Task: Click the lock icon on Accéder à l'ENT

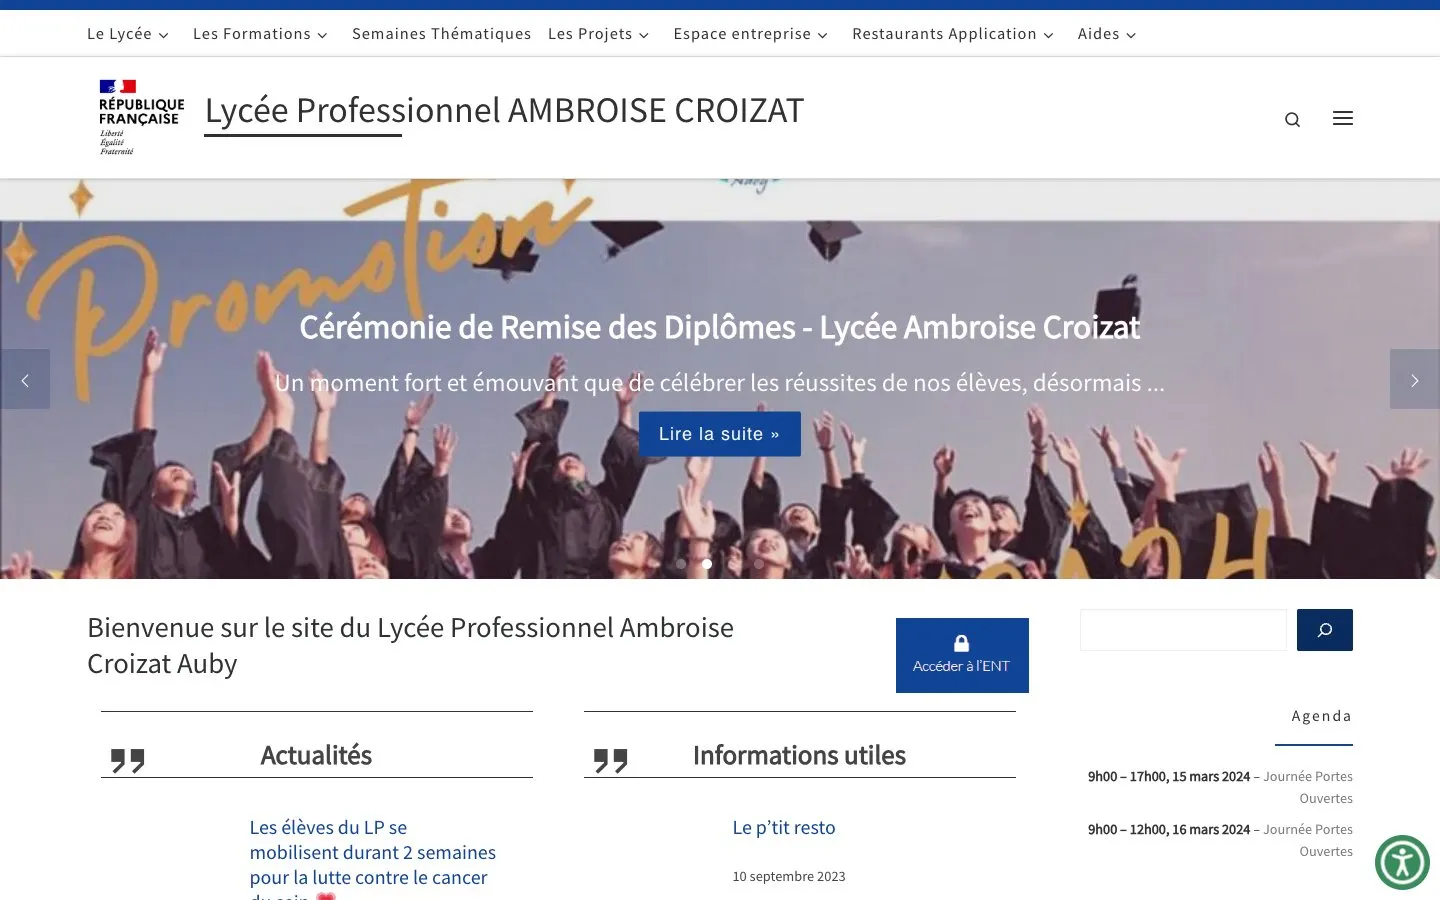Action: (x=962, y=643)
